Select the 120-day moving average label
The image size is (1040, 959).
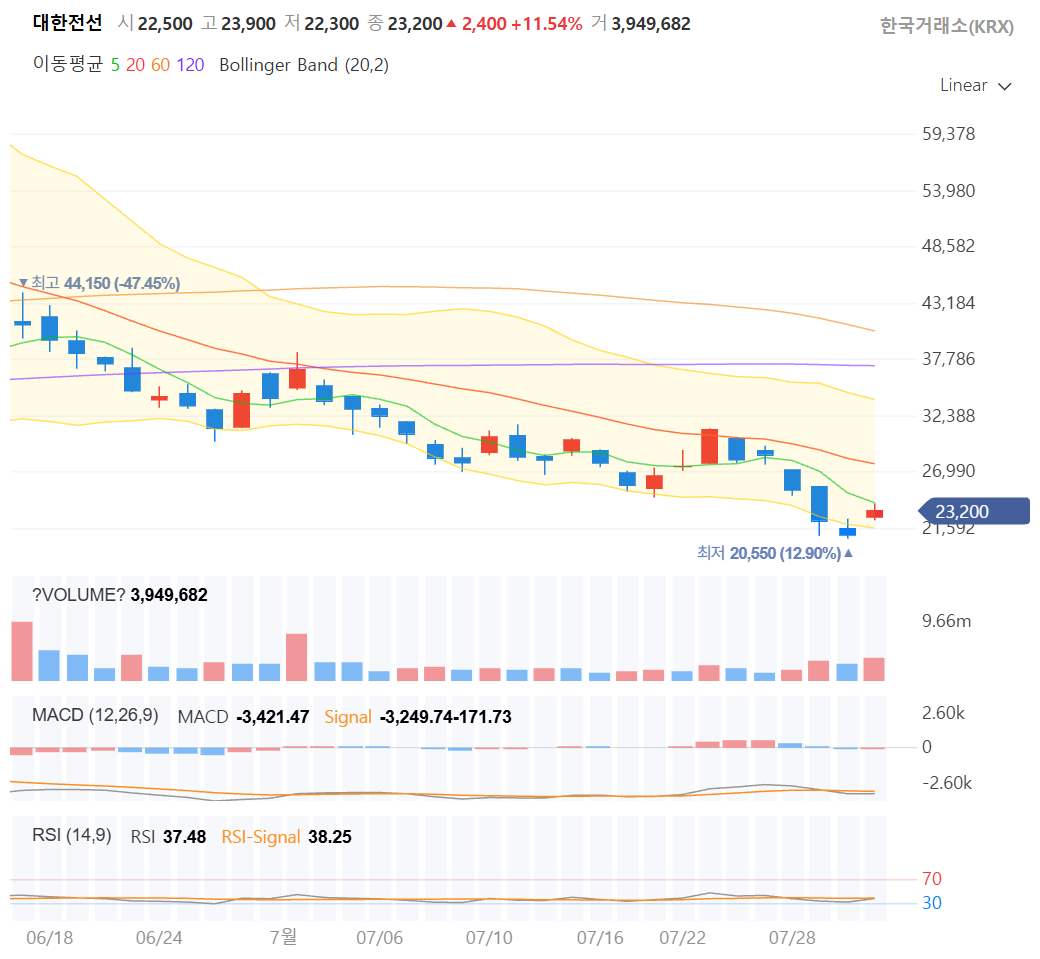(x=190, y=65)
